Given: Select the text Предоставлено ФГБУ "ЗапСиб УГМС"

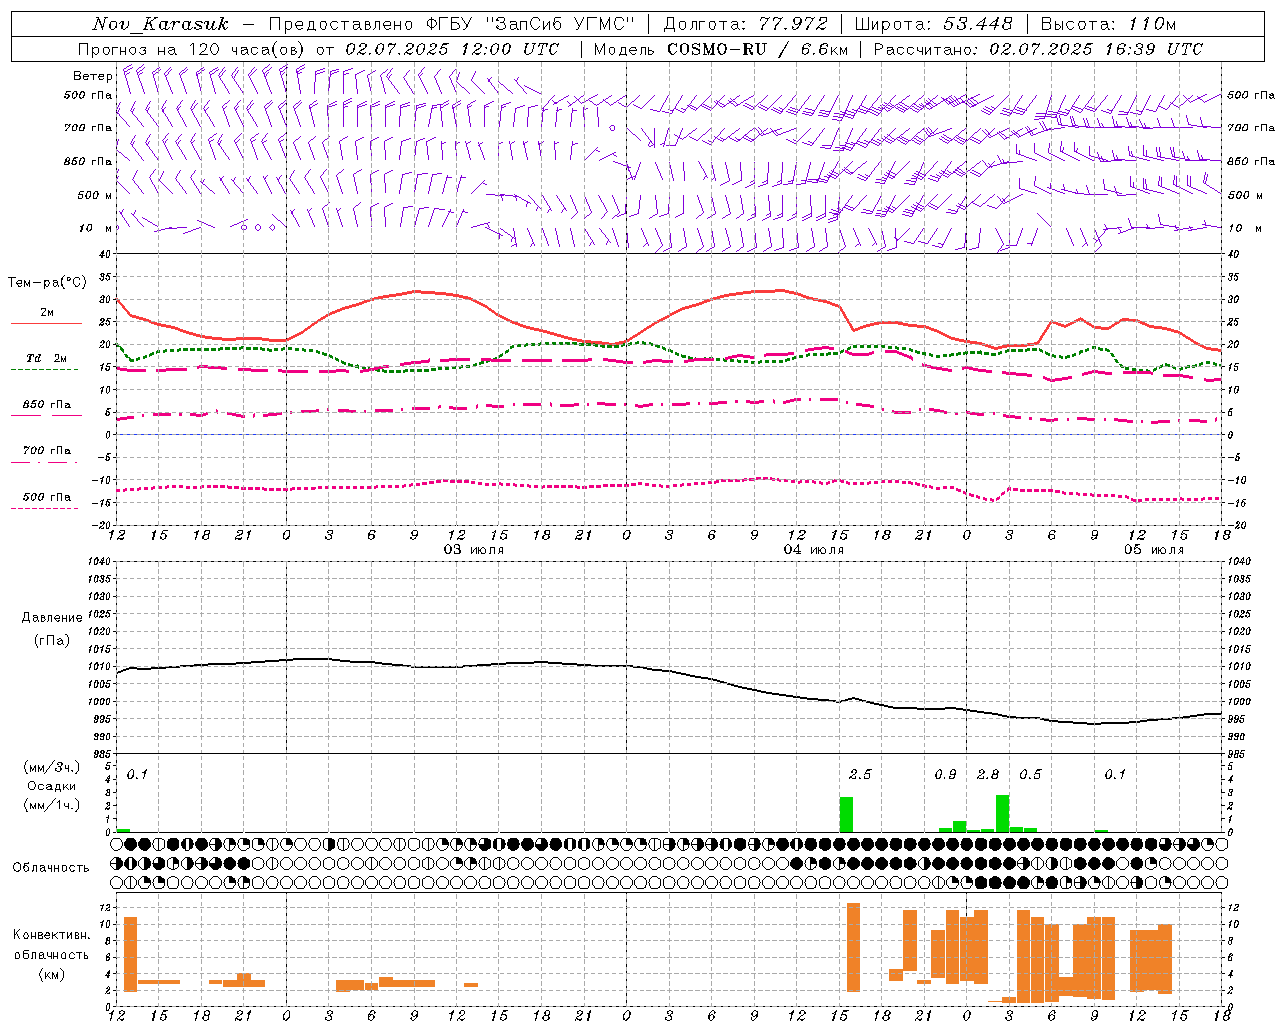Looking at the screenshot, I should click(451, 24).
